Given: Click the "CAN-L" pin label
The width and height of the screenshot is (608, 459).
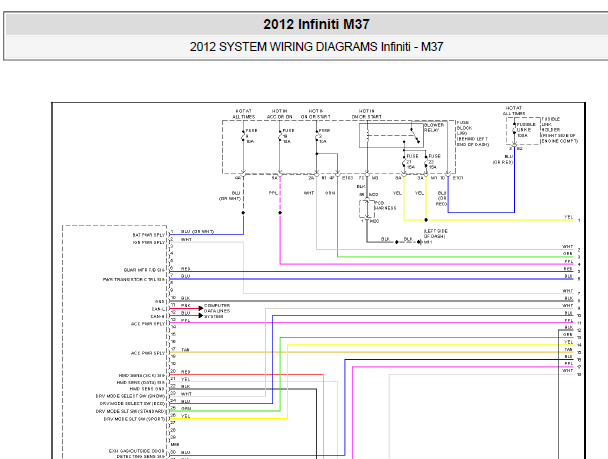Looking at the screenshot, I should [x=158, y=309].
